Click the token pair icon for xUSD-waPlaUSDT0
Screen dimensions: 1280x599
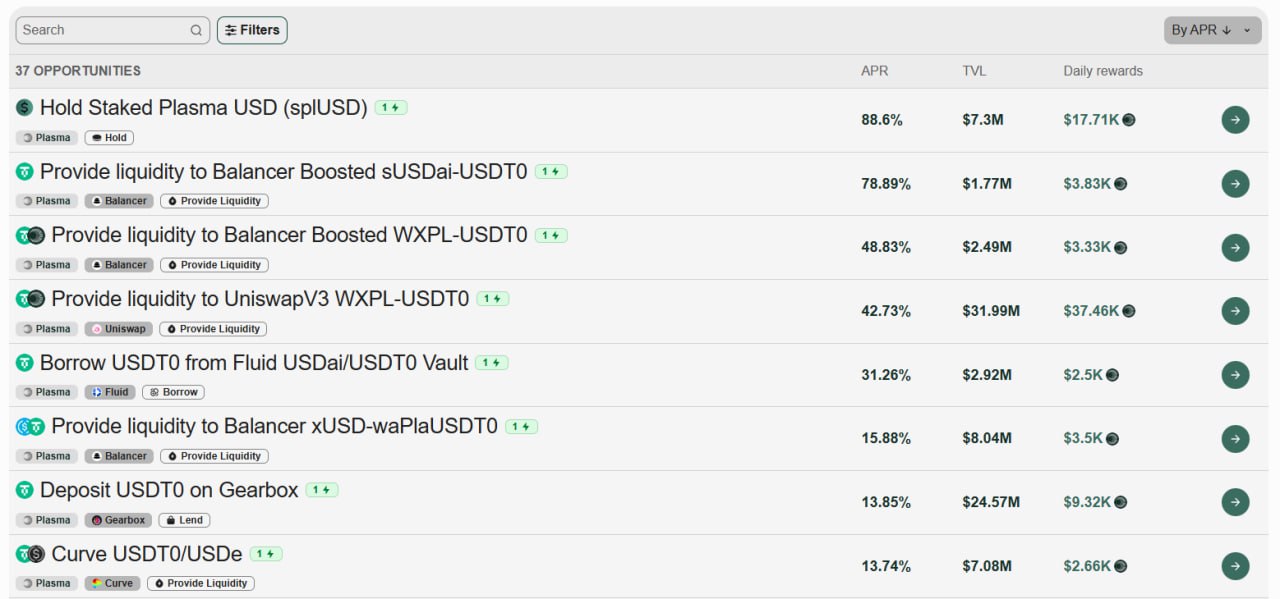click(30, 426)
